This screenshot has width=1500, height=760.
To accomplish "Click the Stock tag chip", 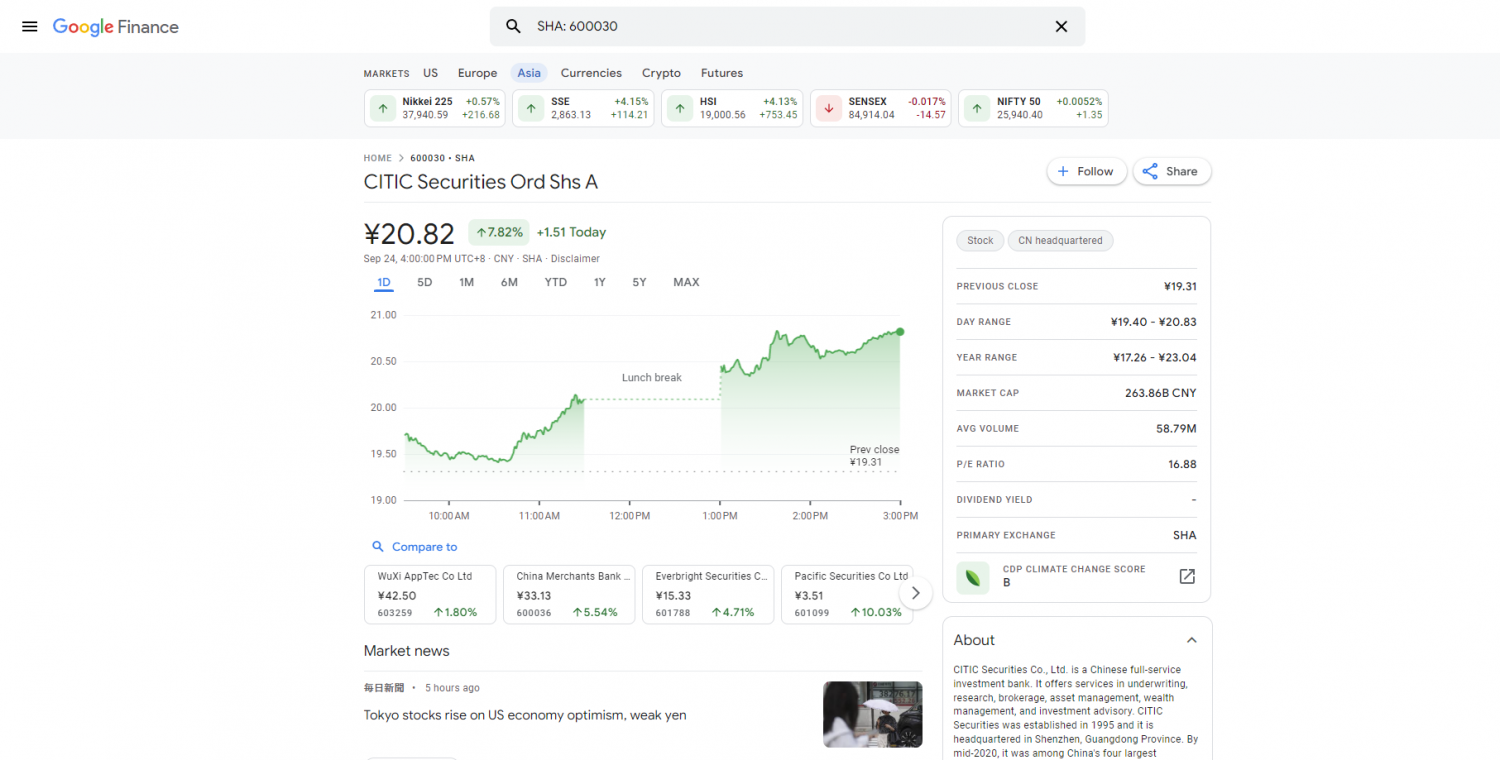I will (x=980, y=241).
